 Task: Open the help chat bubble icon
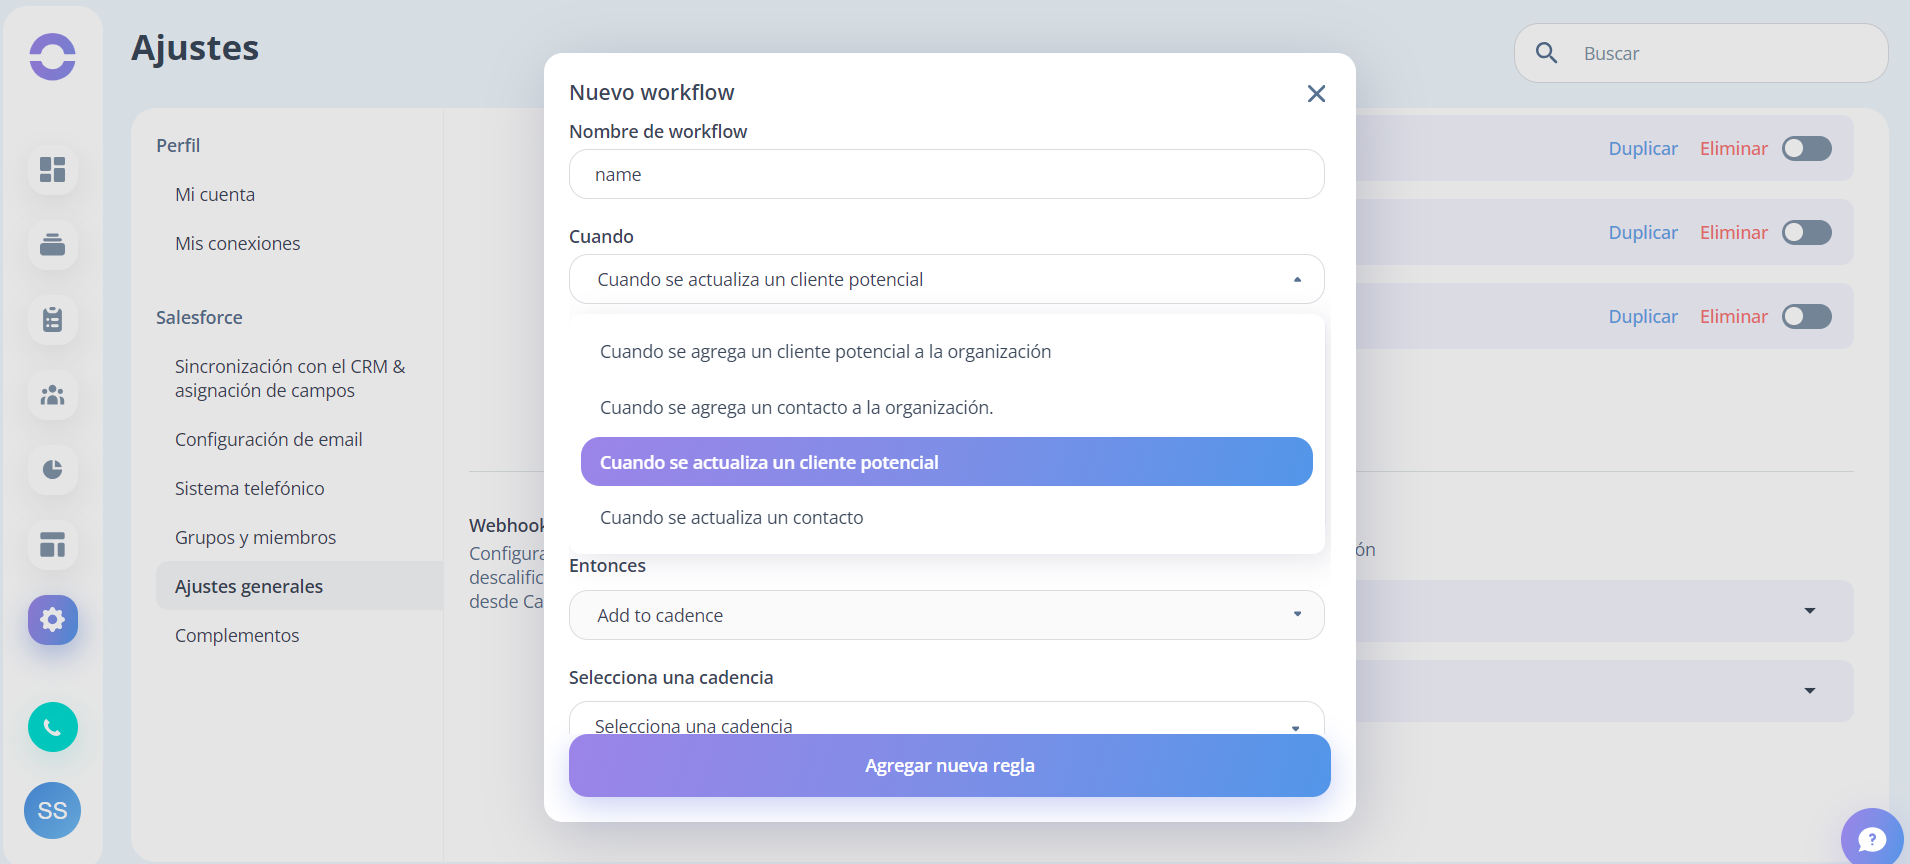[x=1872, y=838]
